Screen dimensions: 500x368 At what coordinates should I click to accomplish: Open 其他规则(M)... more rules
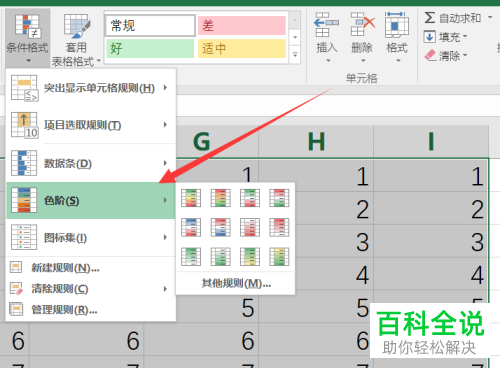tap(236, 283)
